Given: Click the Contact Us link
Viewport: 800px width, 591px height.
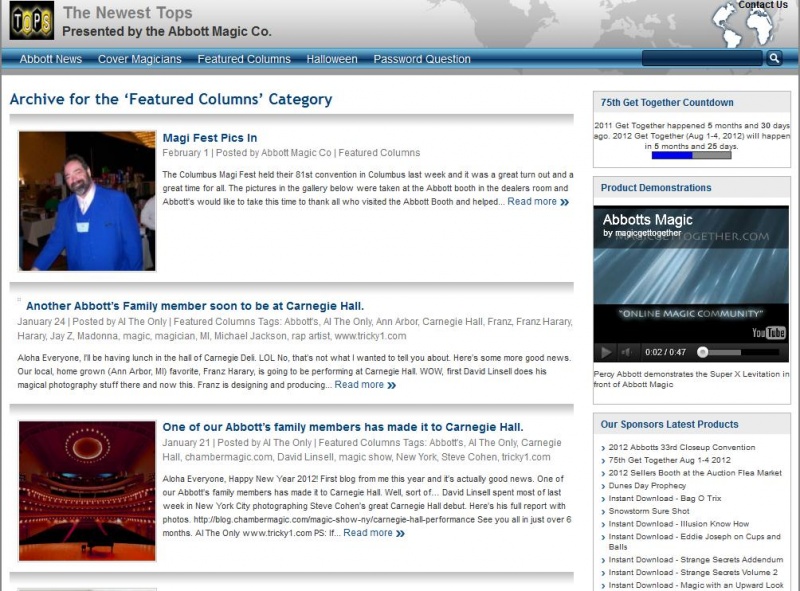Looking at the screenshot, I should pyautogui.click(x=763, y=5).
